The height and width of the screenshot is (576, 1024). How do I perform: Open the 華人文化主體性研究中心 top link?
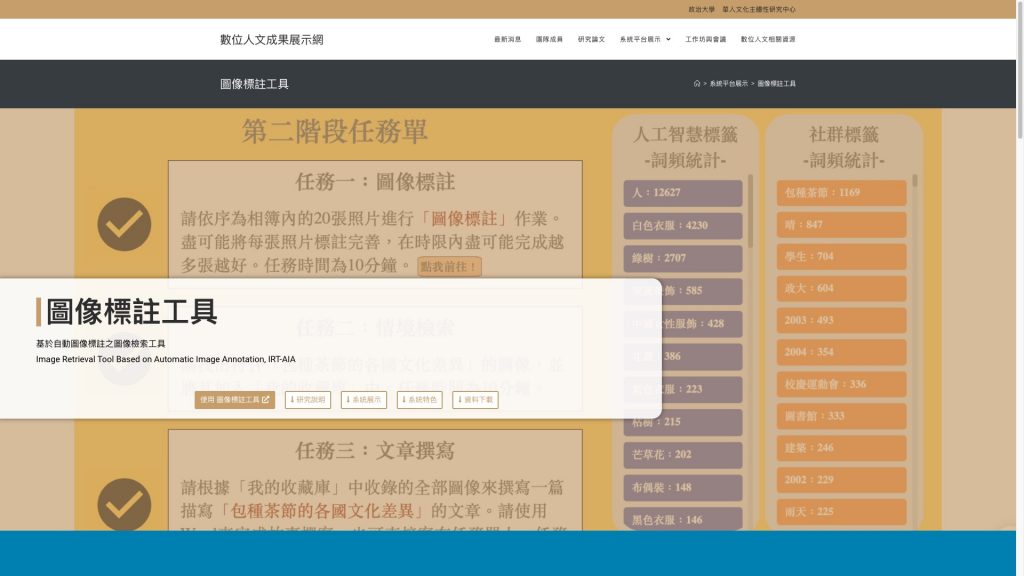(x=759, y=9)
